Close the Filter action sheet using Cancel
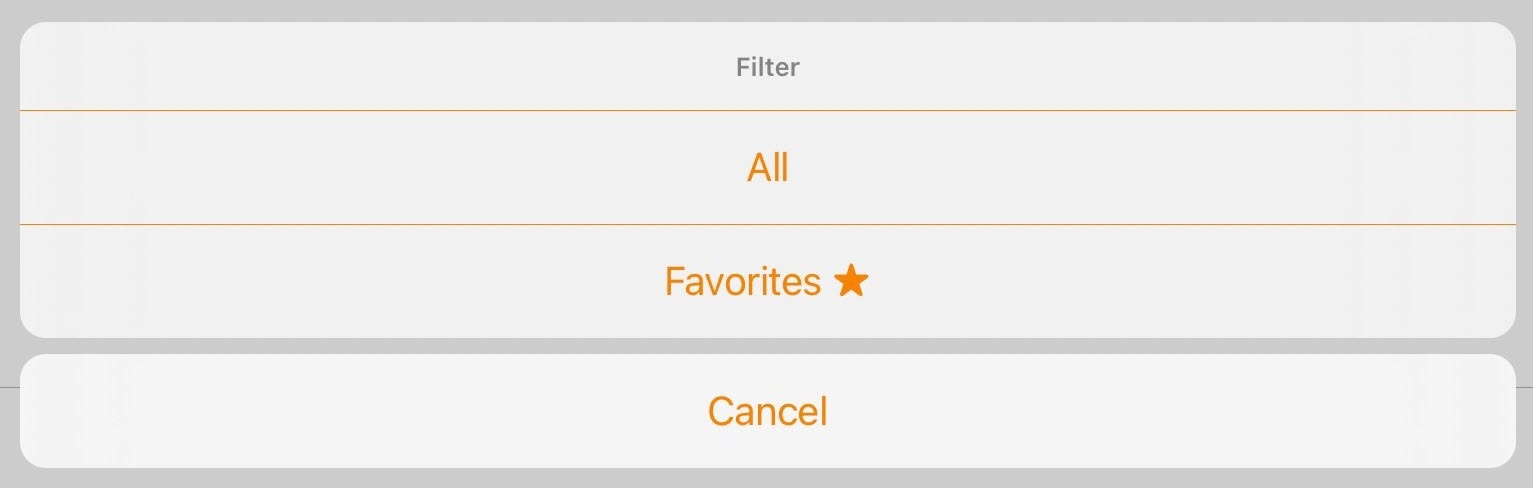 click(x=767, y=411)
